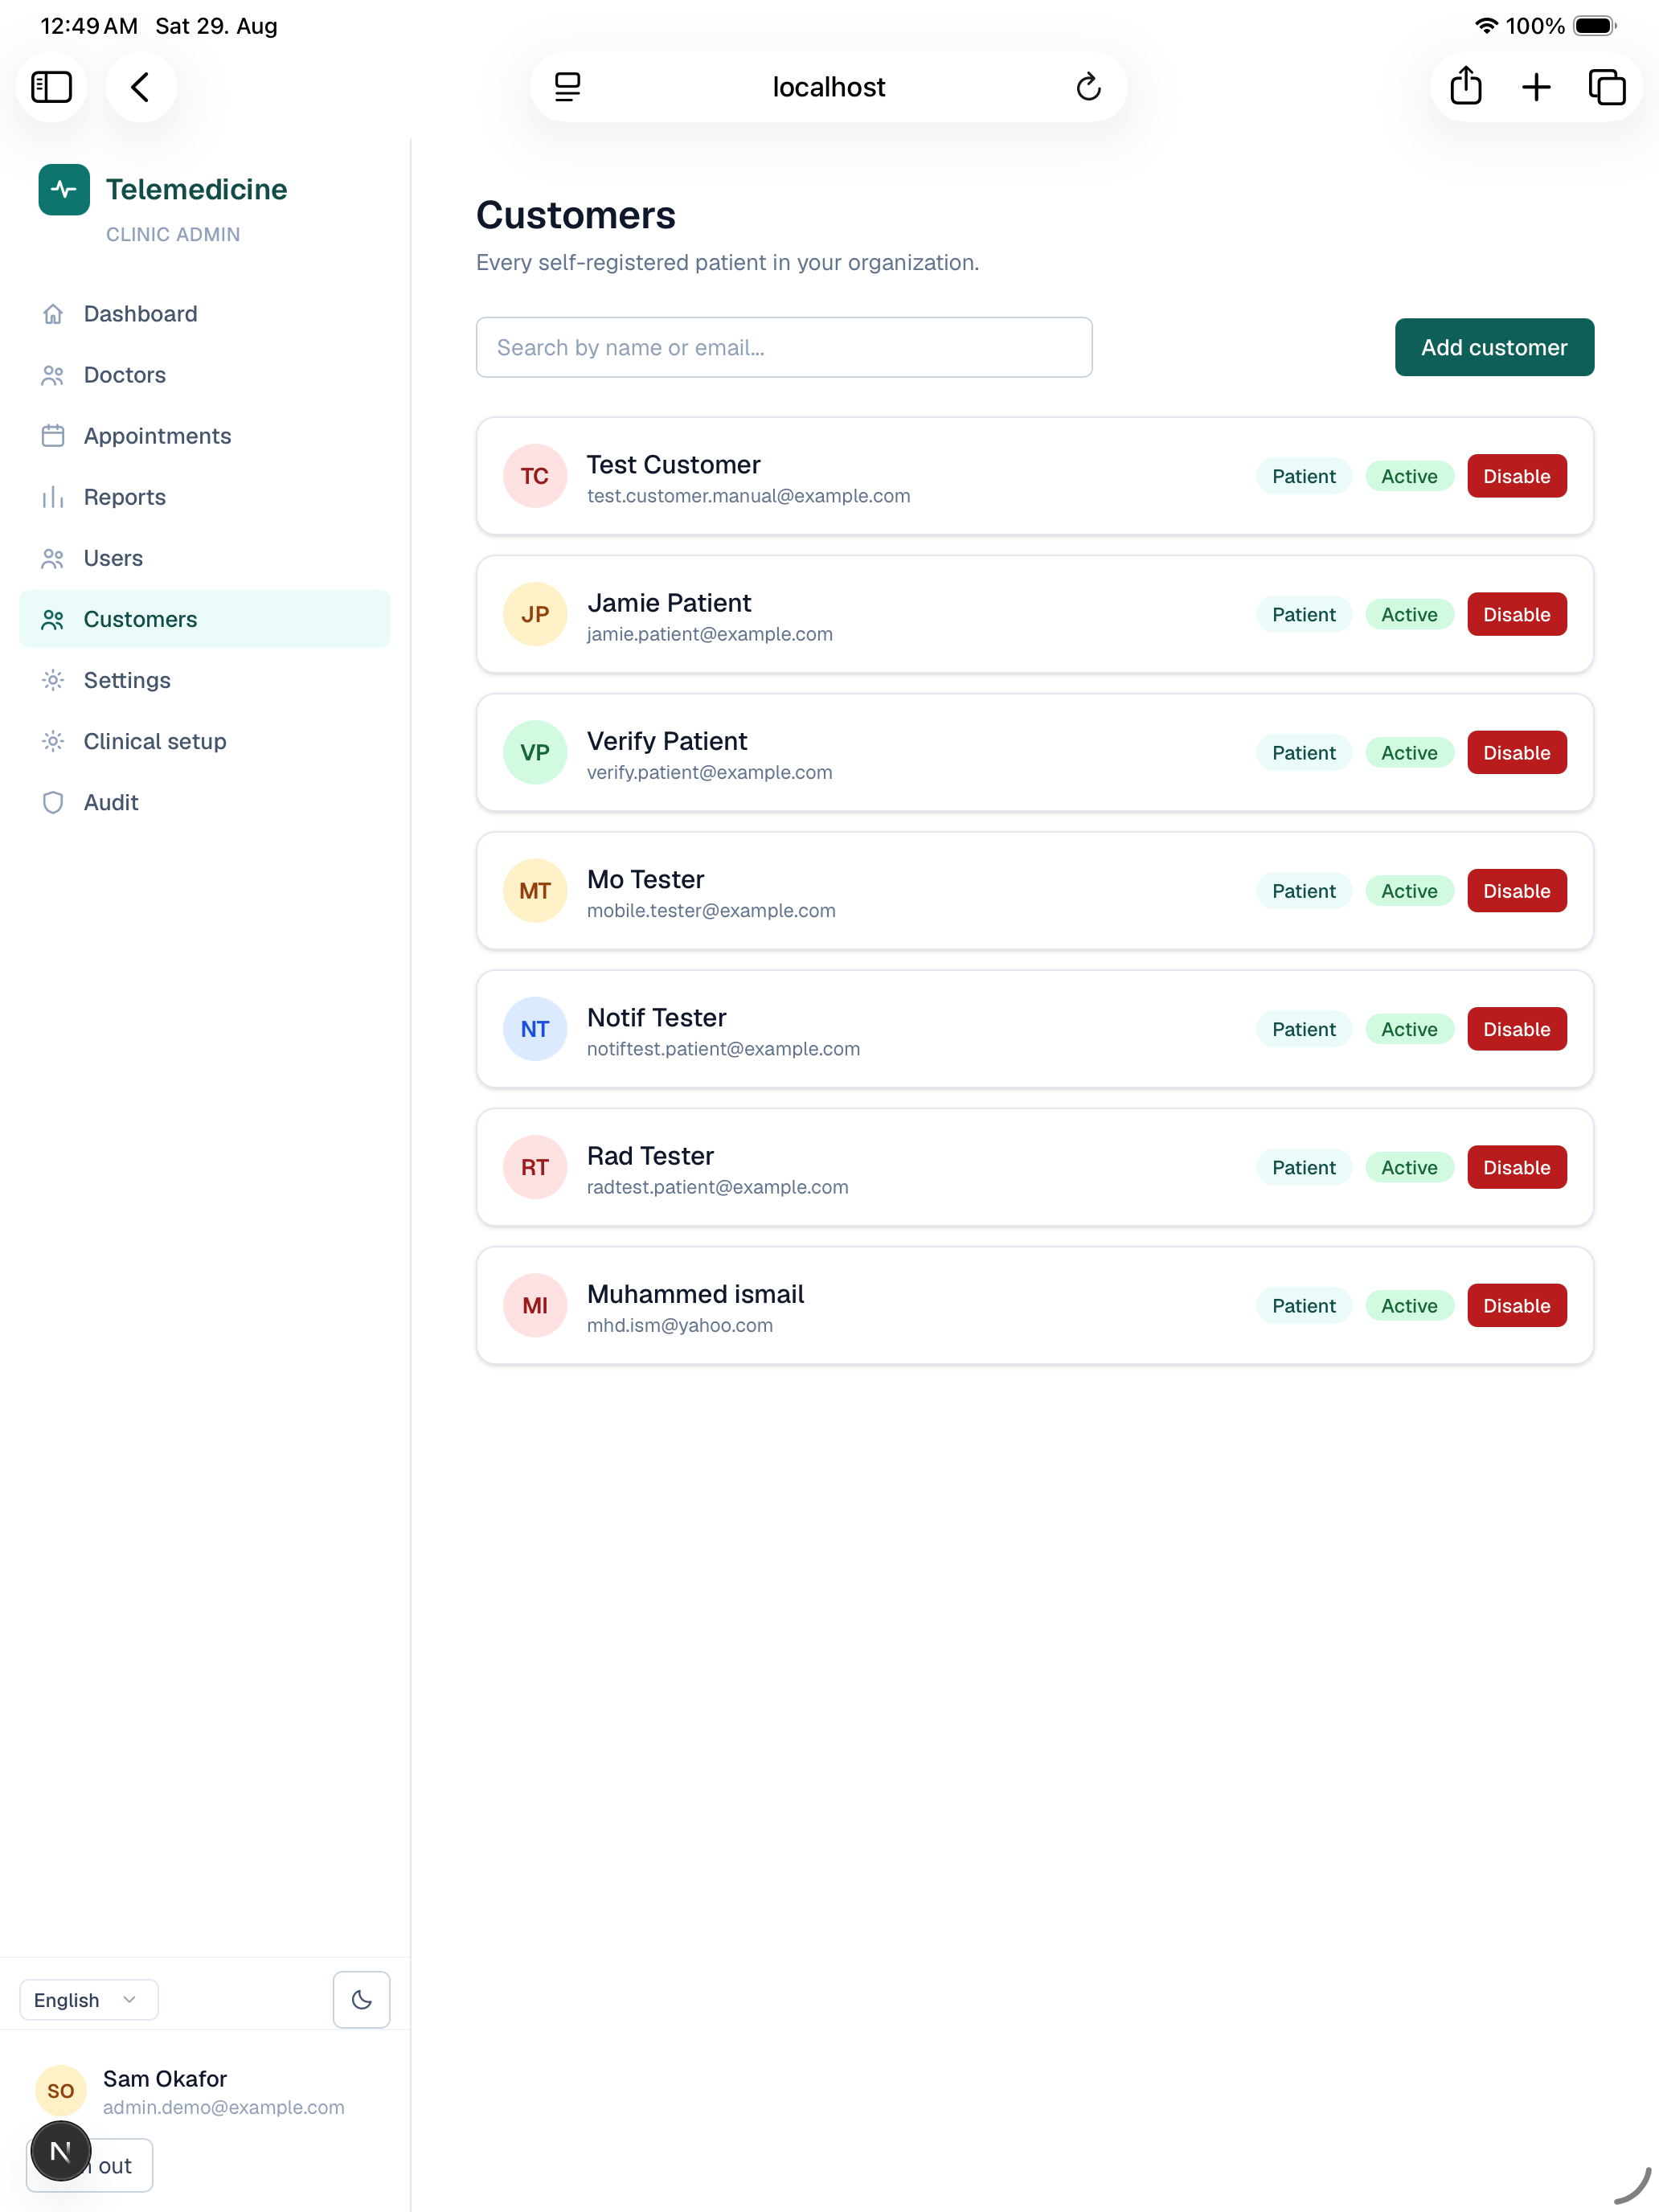Go to the Appointments section

(205, 436)
